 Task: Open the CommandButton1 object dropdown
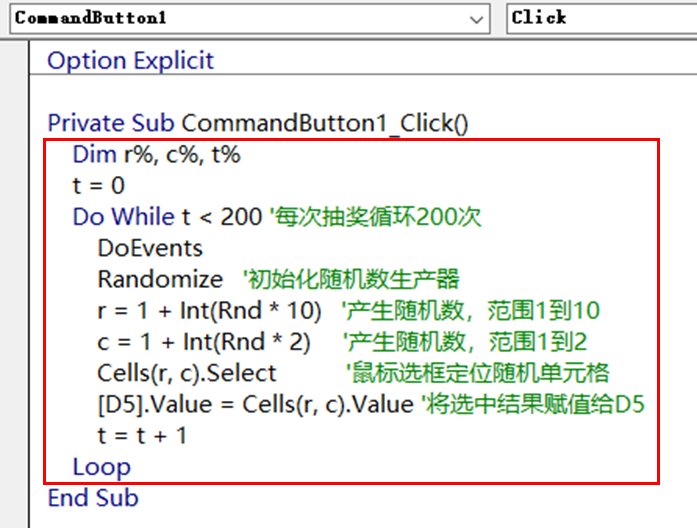pyautogui.click(x=250, y=18)
